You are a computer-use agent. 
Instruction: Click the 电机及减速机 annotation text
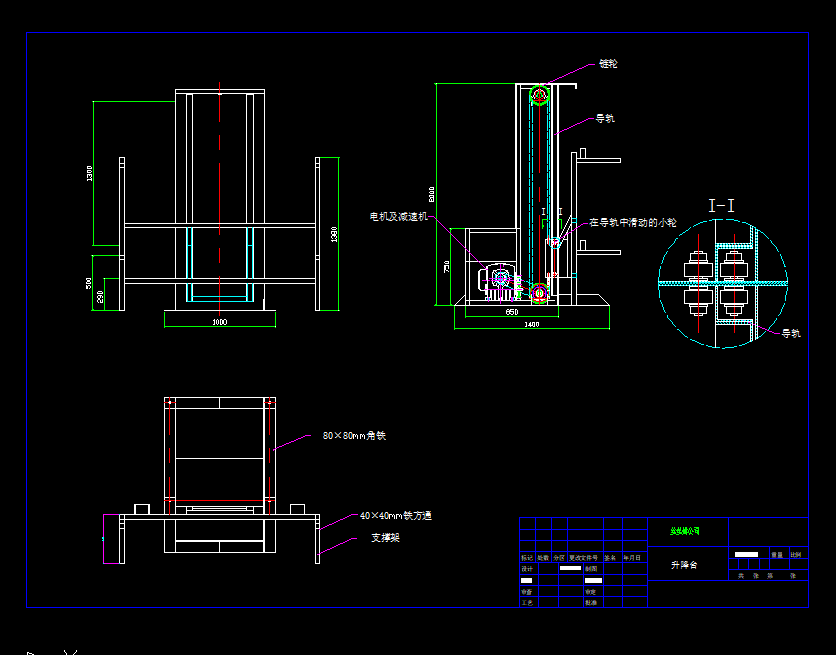398,216
